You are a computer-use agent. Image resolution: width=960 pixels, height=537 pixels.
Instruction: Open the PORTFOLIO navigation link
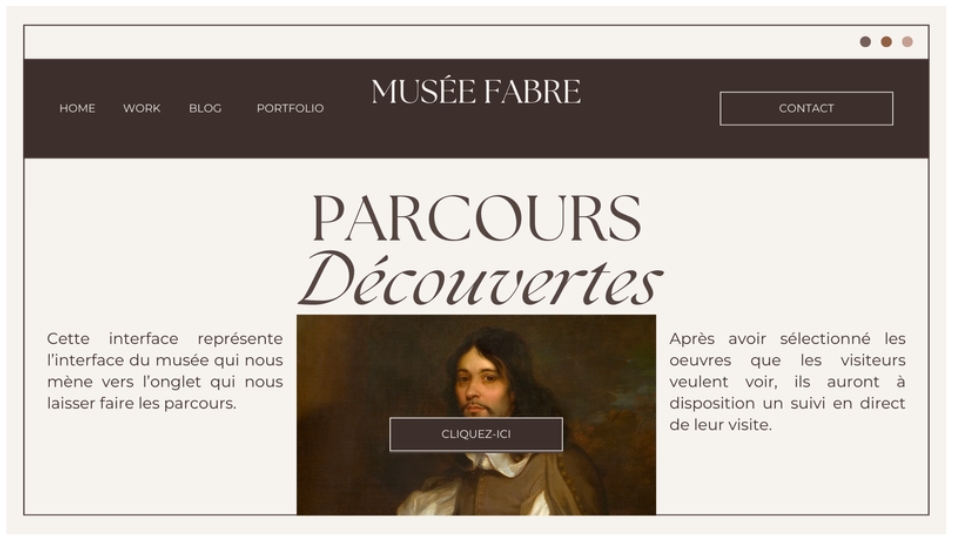[290, 108]
